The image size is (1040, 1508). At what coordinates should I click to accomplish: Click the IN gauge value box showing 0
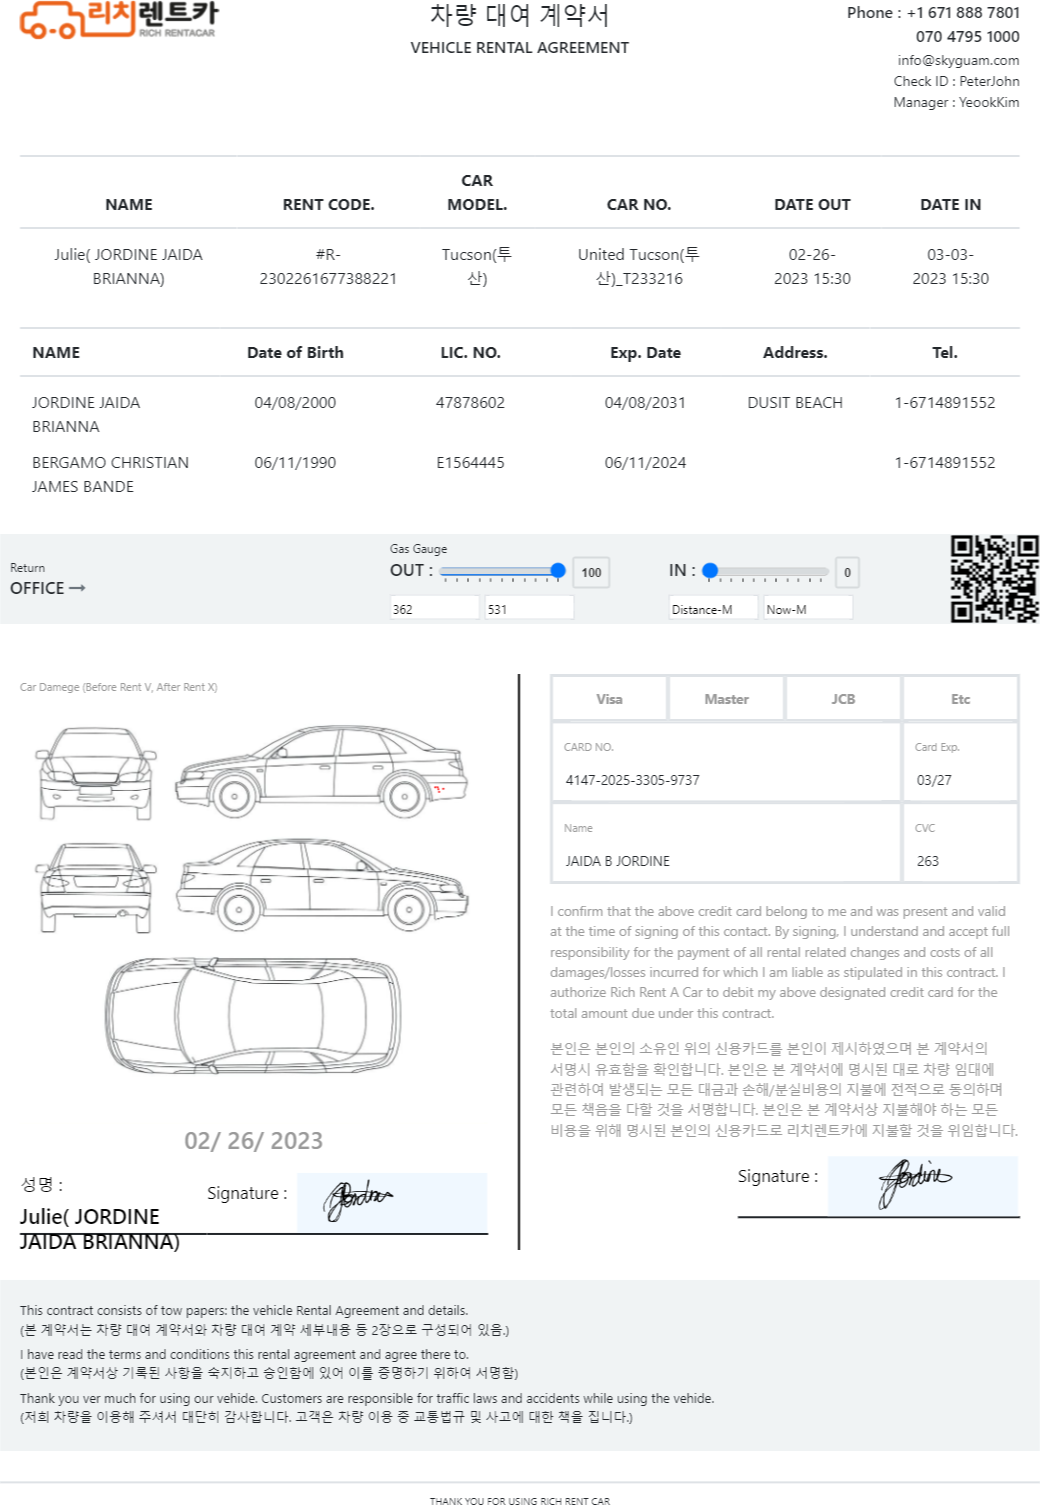(847, 572)
